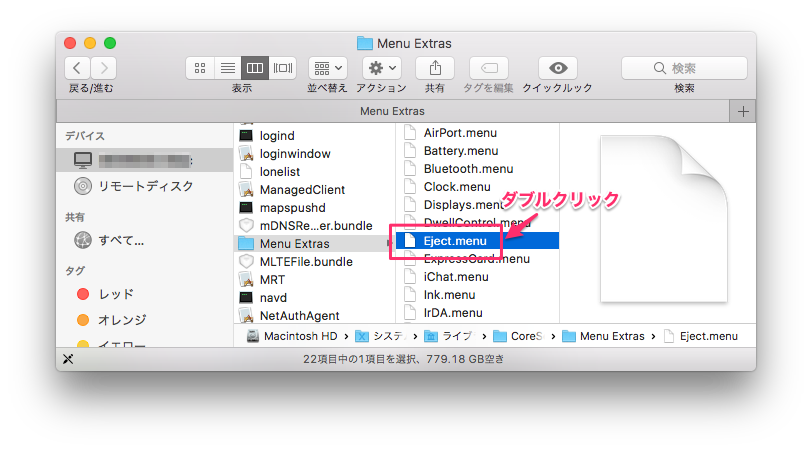Screen dimensions: 812x451
Task: Select AirPort.menu file
Action: [x=477, y=133]
